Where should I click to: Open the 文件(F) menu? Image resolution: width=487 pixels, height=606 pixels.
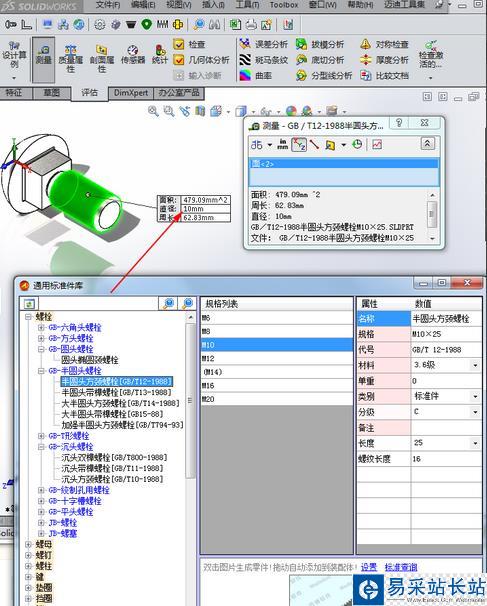point(108,5)
